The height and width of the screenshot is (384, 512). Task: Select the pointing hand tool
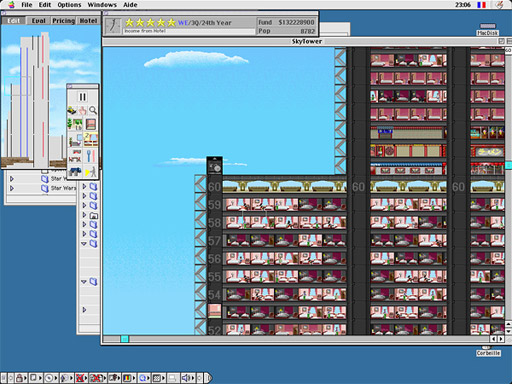[82, 110]
